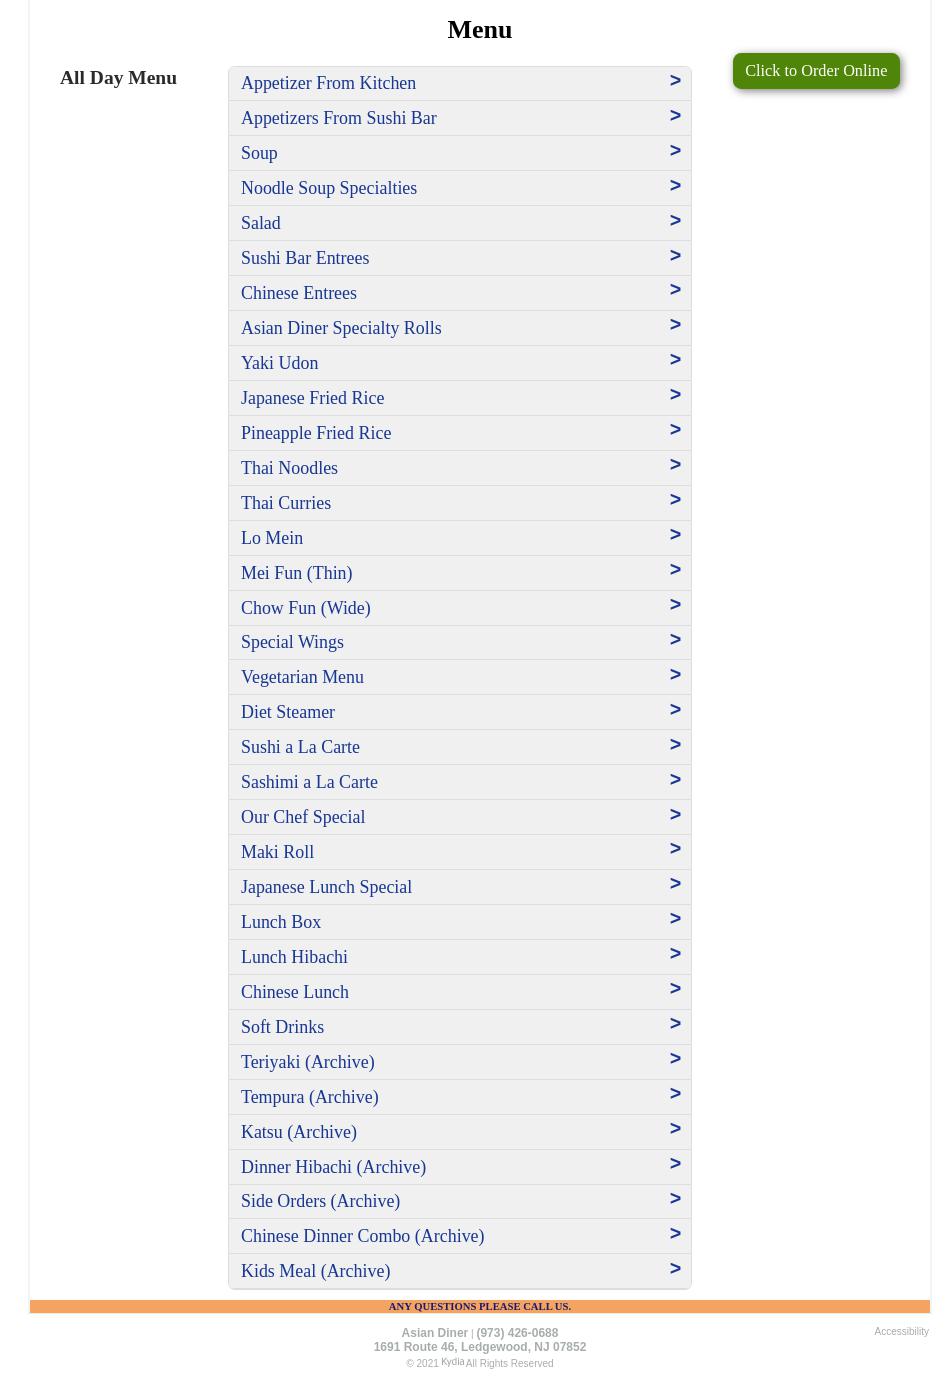
Task: Expand the Appetizer From Kitchen section
Action: [328, 83]
